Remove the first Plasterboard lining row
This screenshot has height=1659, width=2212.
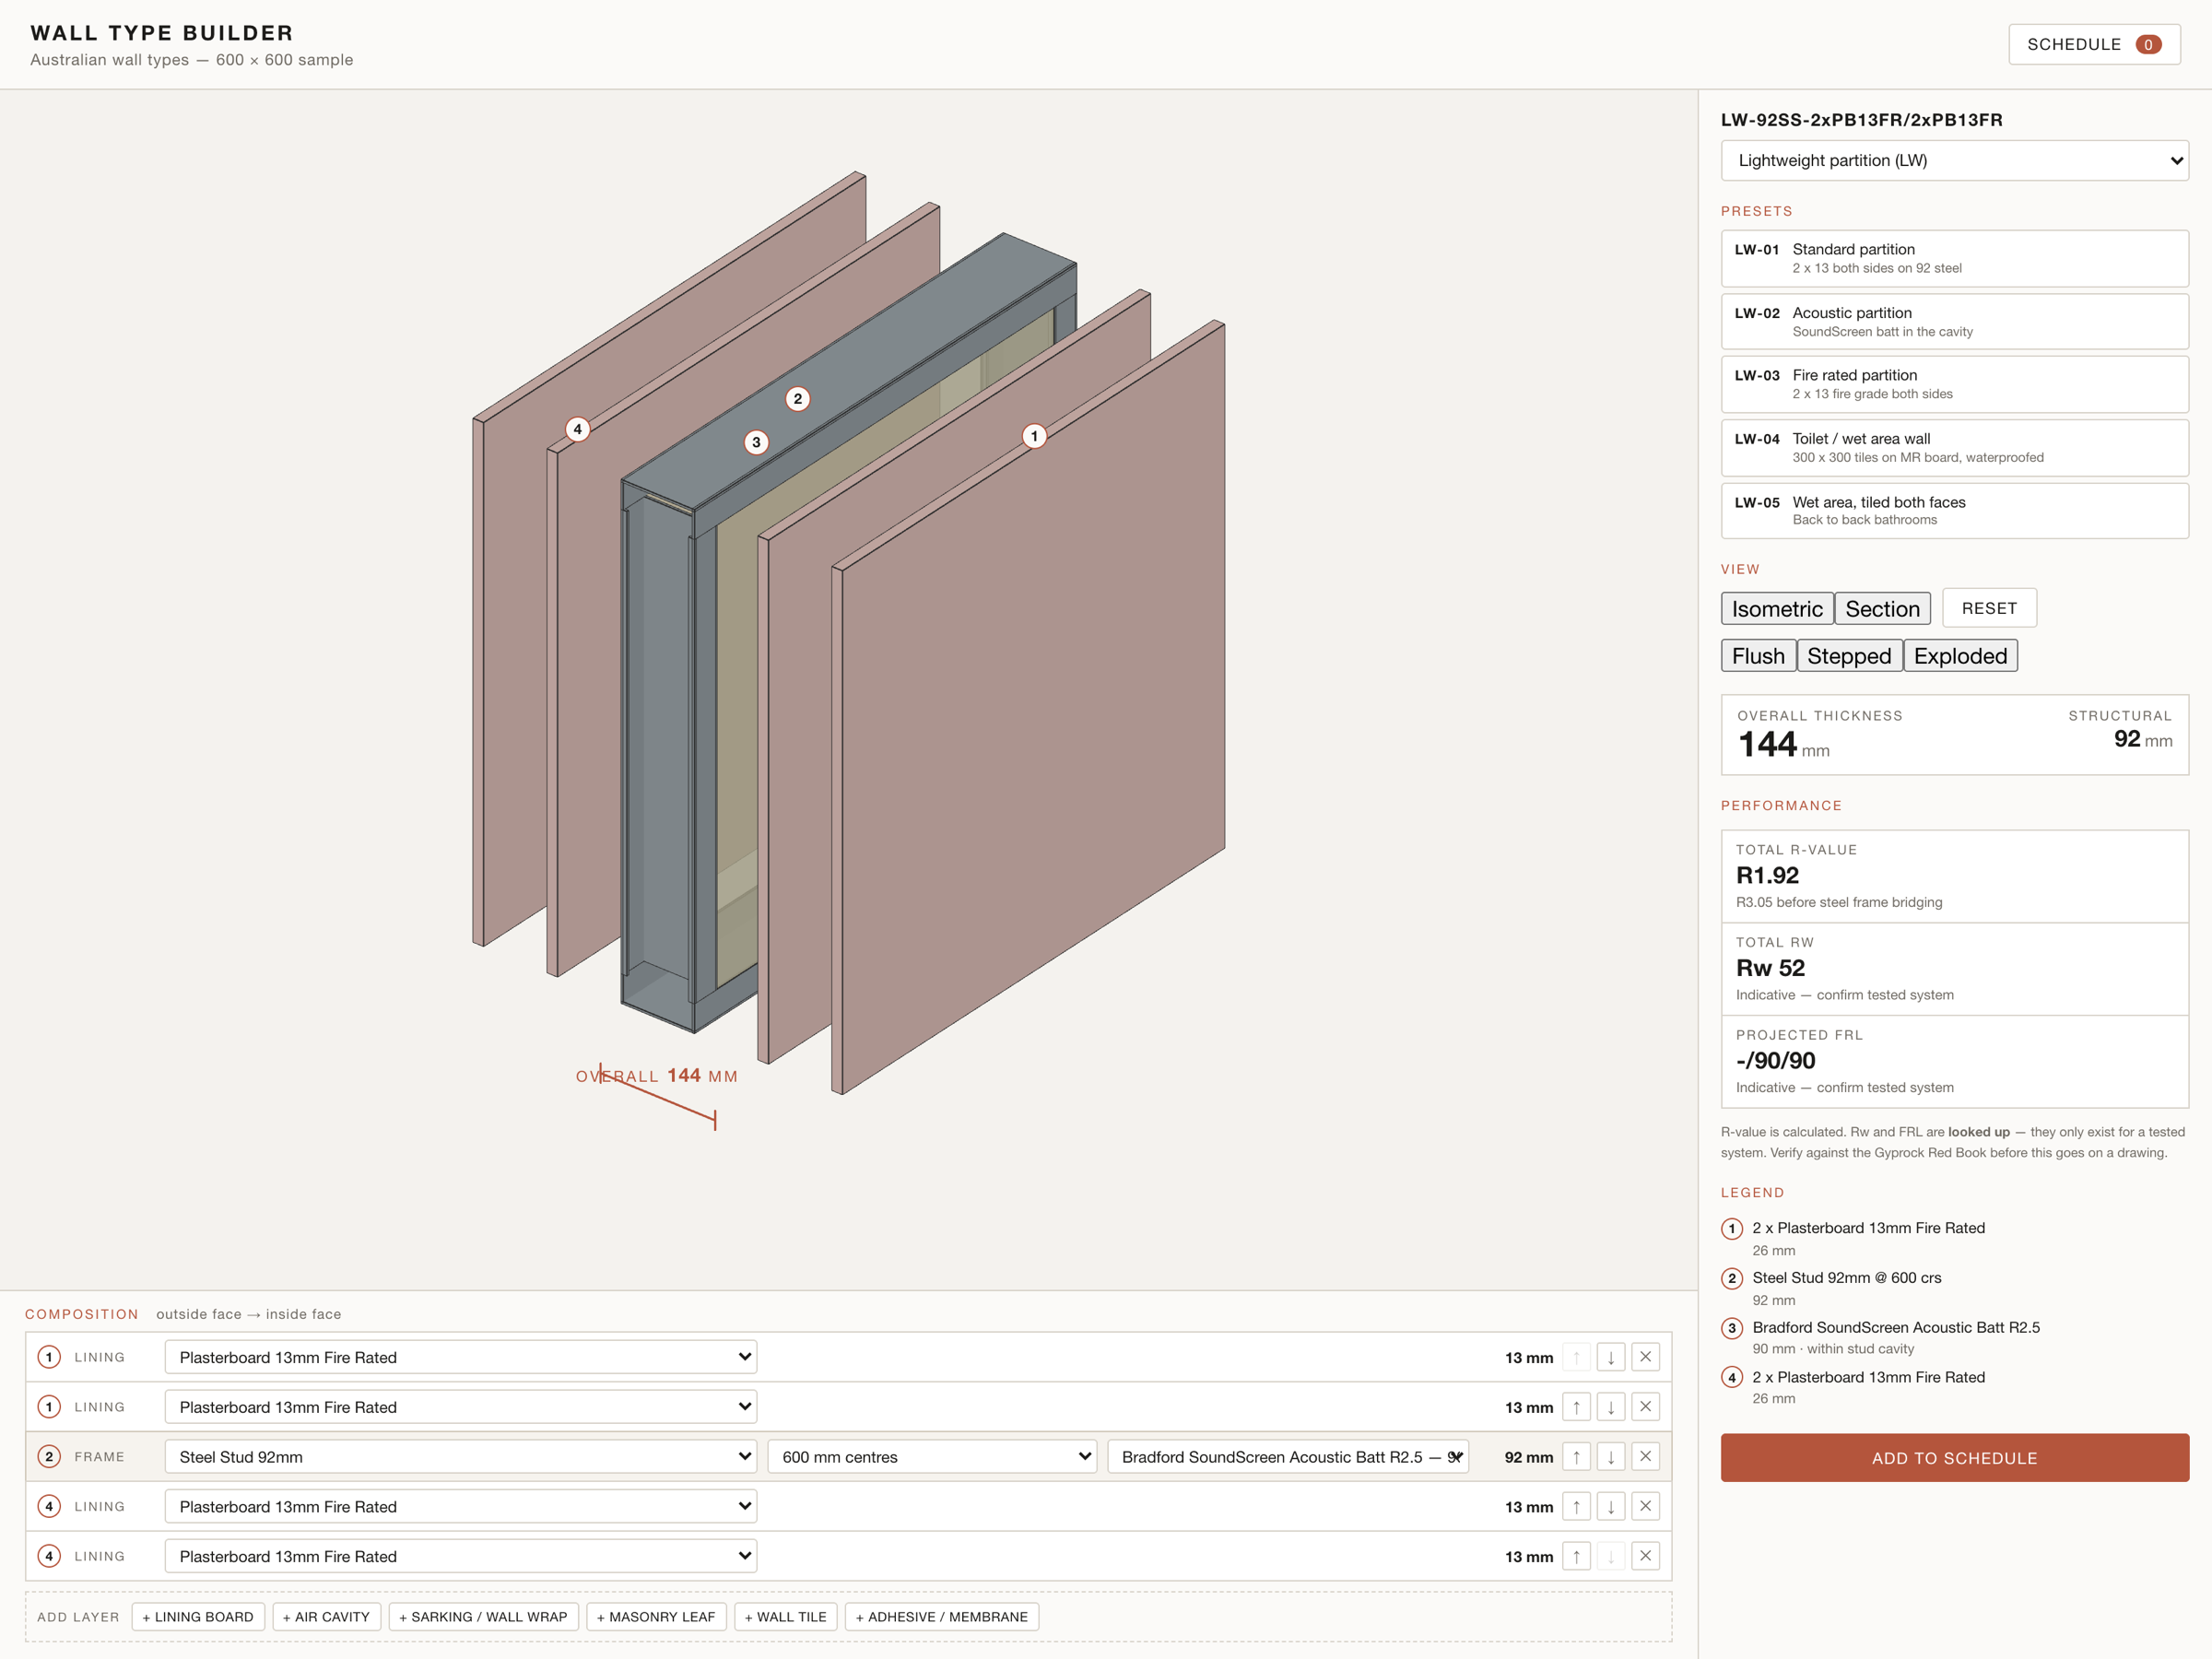[1645, 1357]
